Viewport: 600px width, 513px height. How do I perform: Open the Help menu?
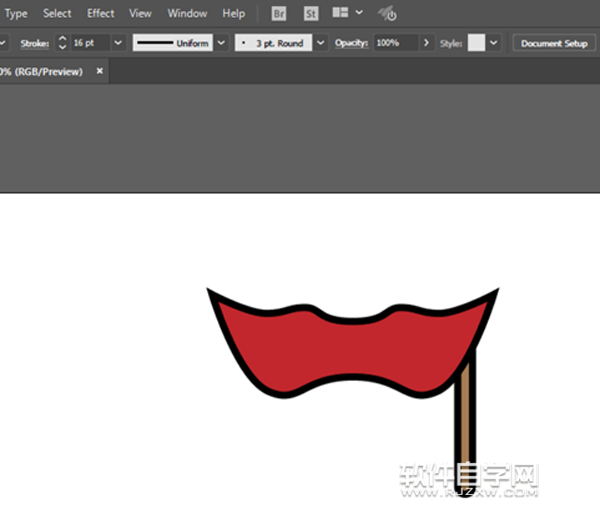(233, 14)
